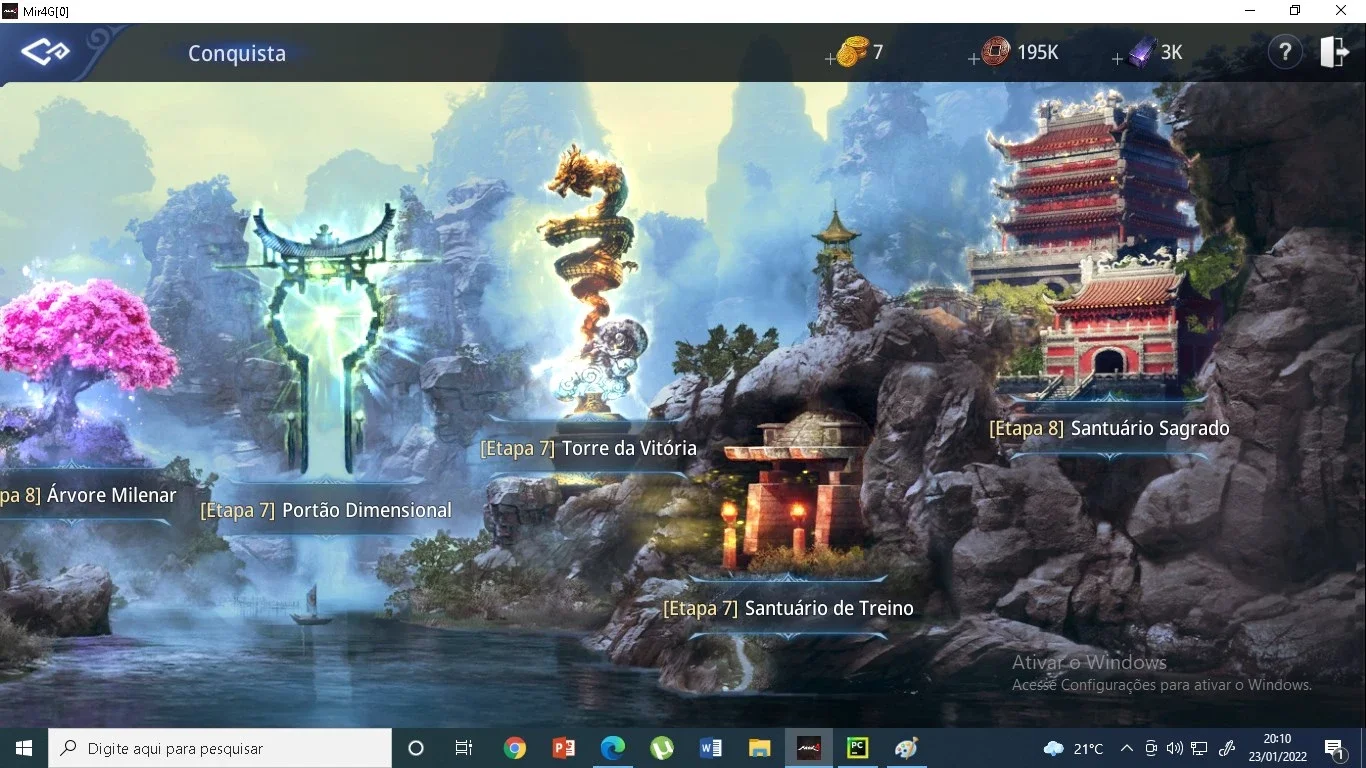Click the purple darksteel crystal icon
The height and width of the screenshot is (768, 1366).
pyautogui.click(x=1141, y=52)
